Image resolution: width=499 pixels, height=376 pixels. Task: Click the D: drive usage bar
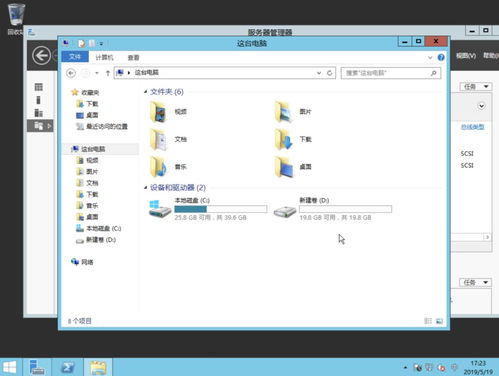pyautogui.click(x=345, y=209)
